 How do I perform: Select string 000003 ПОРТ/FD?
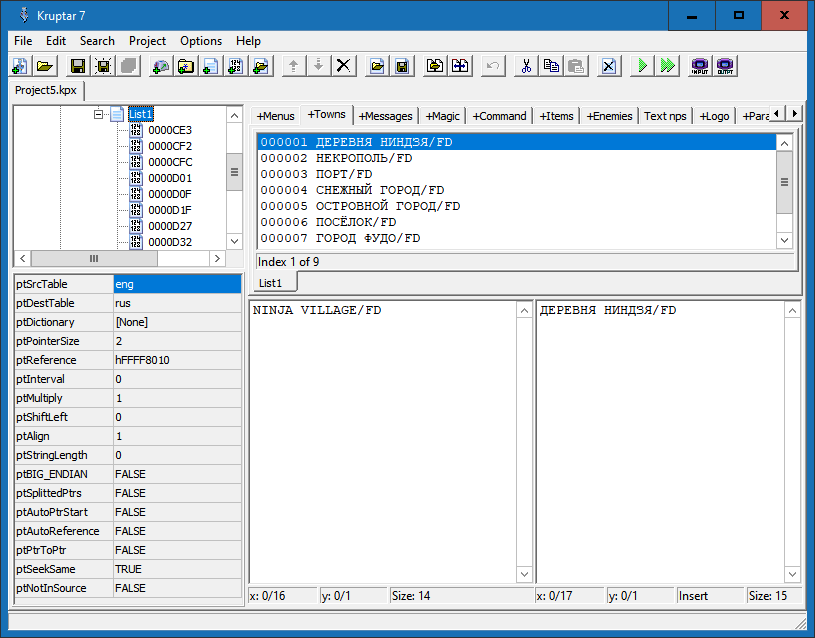point(516,174)
